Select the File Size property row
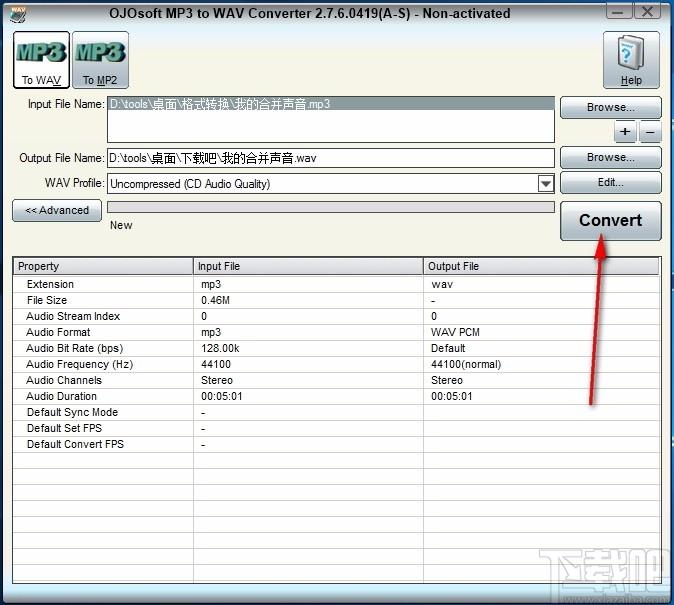Screen dimensions: 674x605 click(x=337, y=300)
